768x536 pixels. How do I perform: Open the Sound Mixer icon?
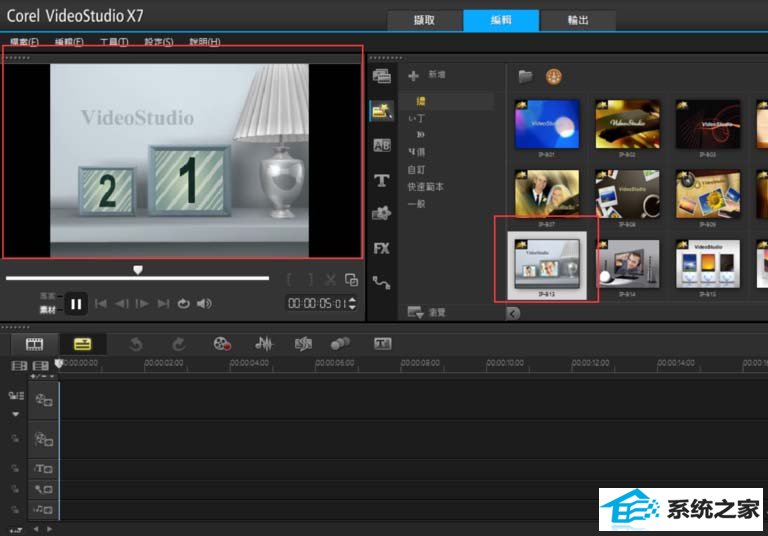[264, 344]
